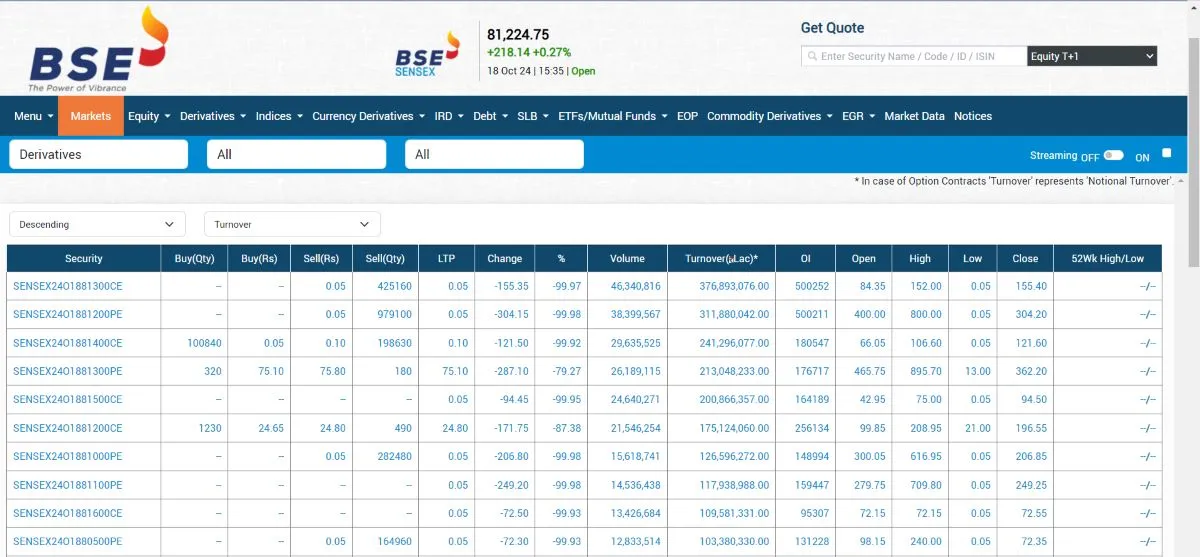The height and width of the screenshot is (557, 1200).
Task: Open the Descending sort order dropdown
Action: click(98, 224)
